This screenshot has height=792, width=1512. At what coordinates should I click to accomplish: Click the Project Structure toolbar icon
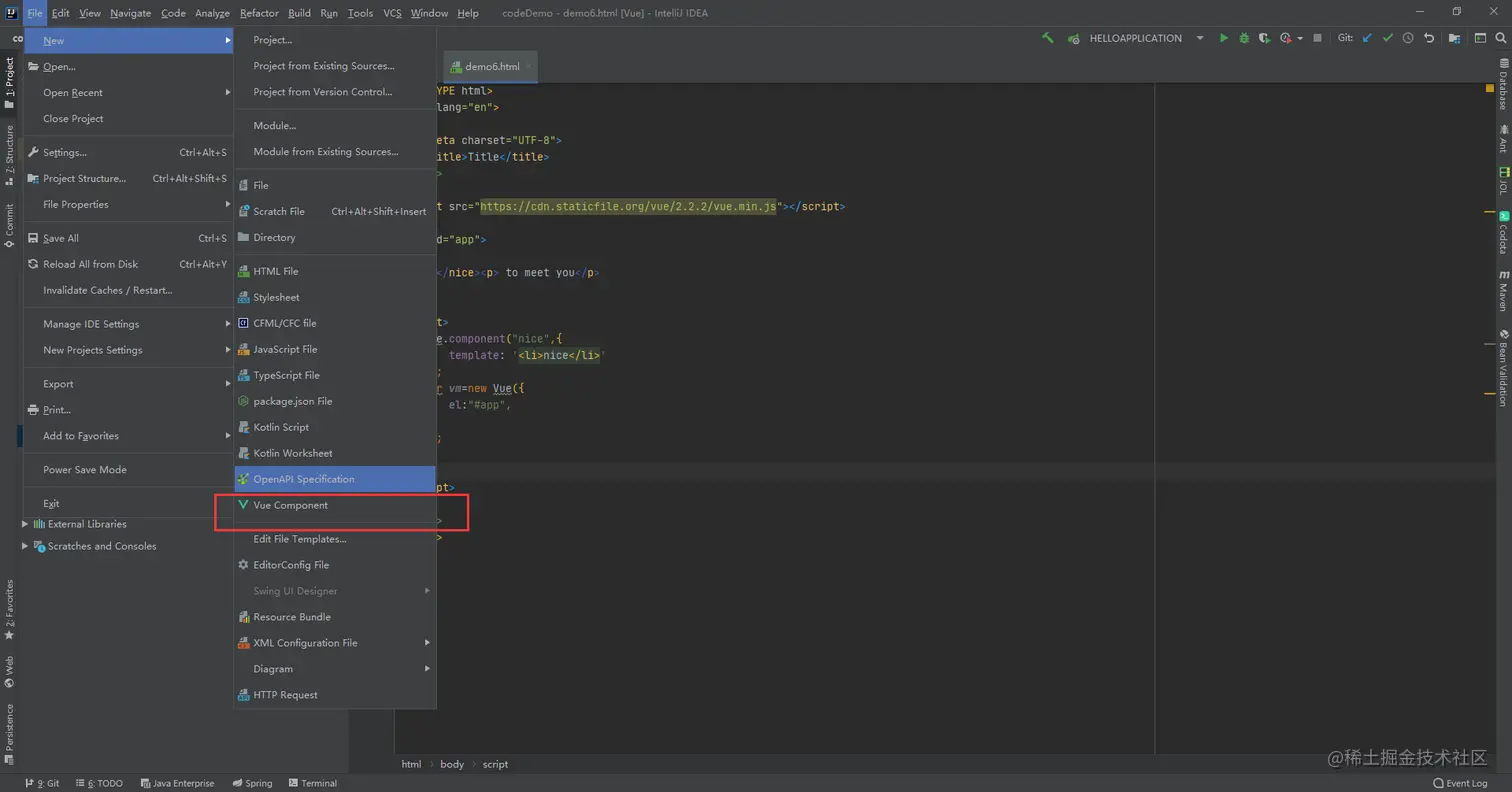tap(1454, 38)
